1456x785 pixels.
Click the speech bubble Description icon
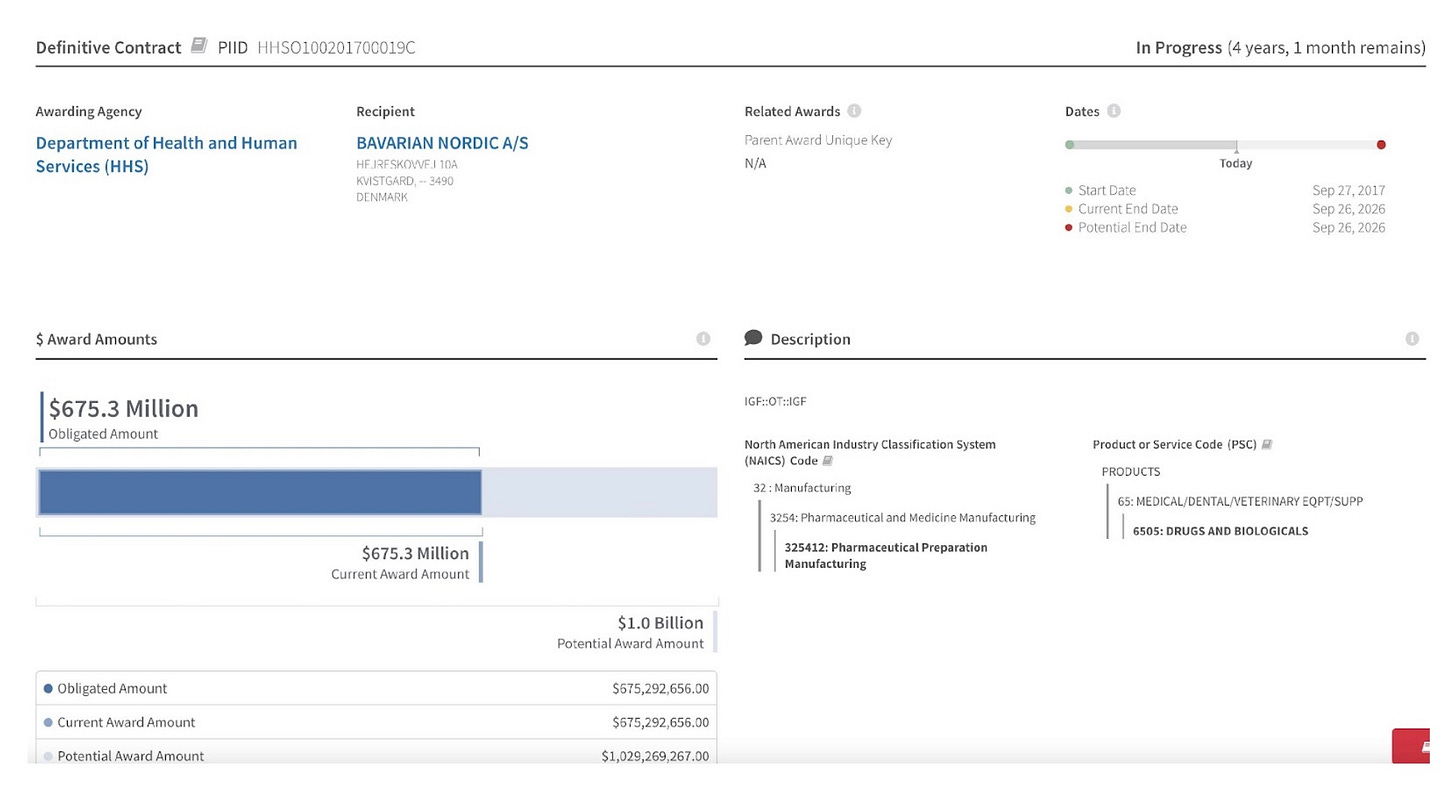pos(753,338)
